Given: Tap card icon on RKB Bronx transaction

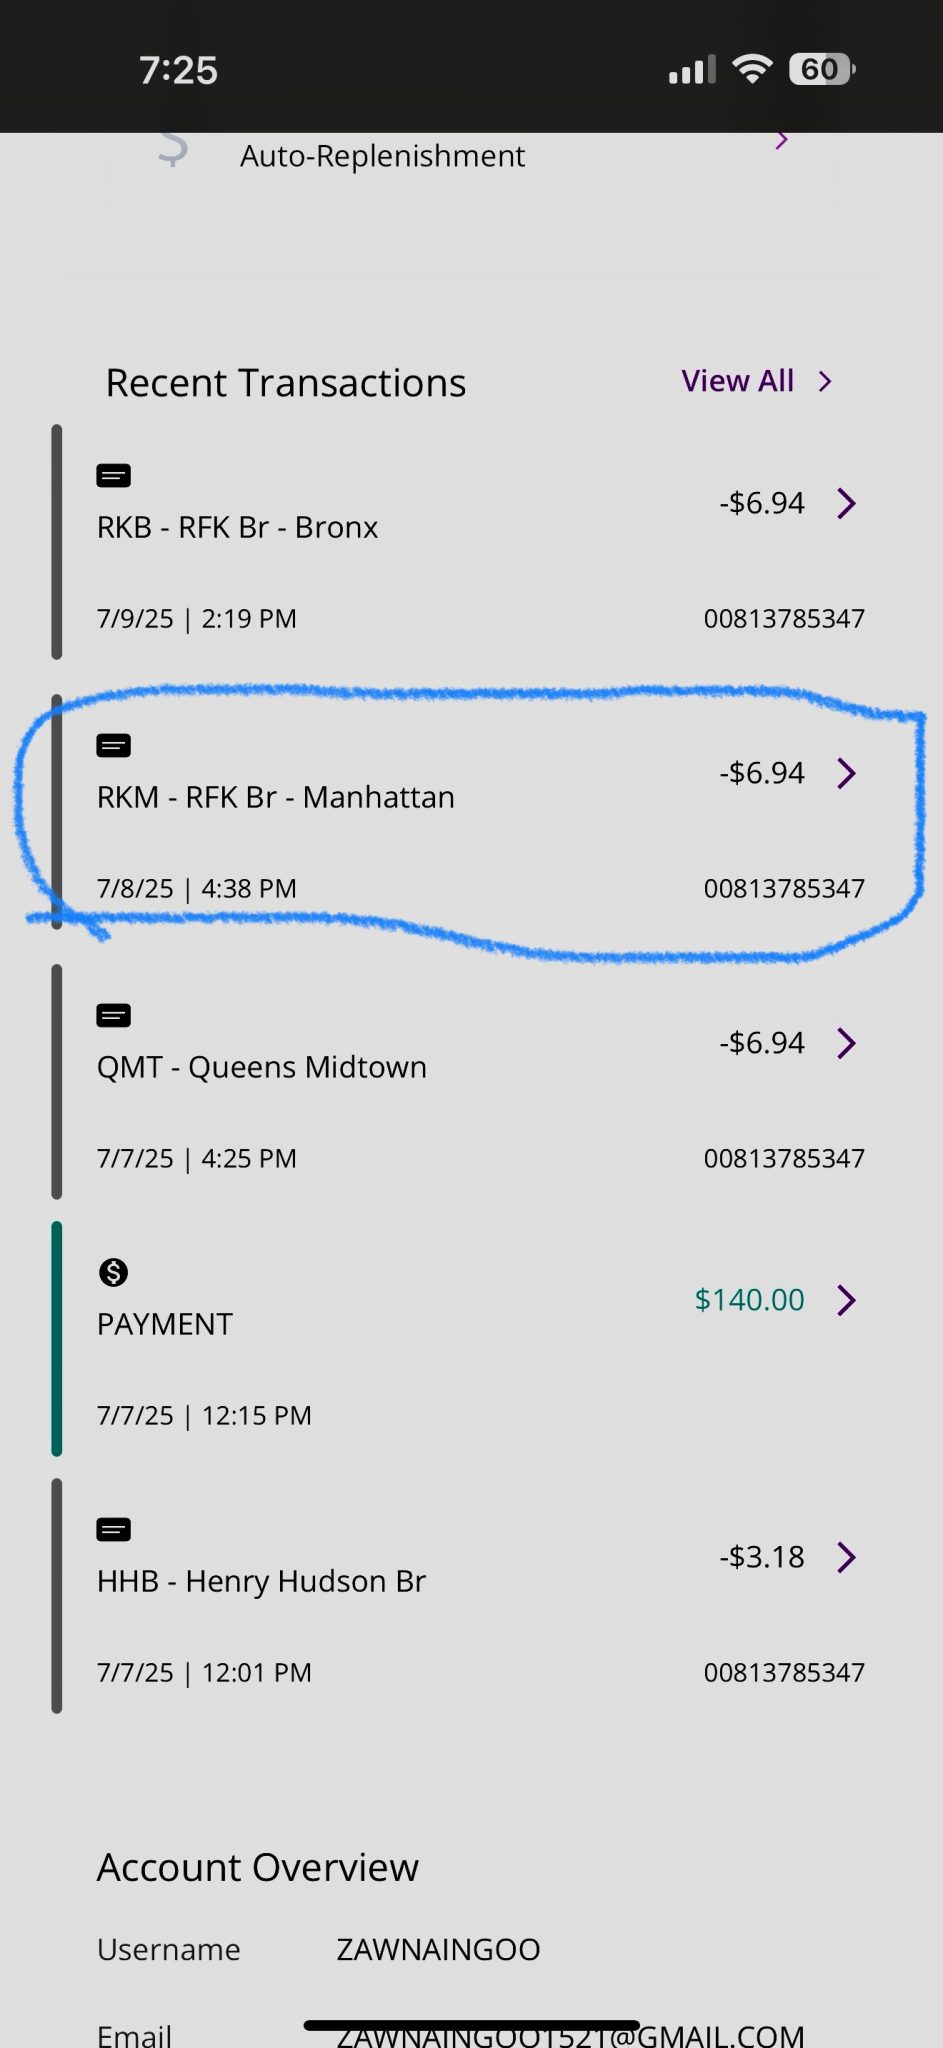Looking at the screenshot, I should tap(113, 476).
